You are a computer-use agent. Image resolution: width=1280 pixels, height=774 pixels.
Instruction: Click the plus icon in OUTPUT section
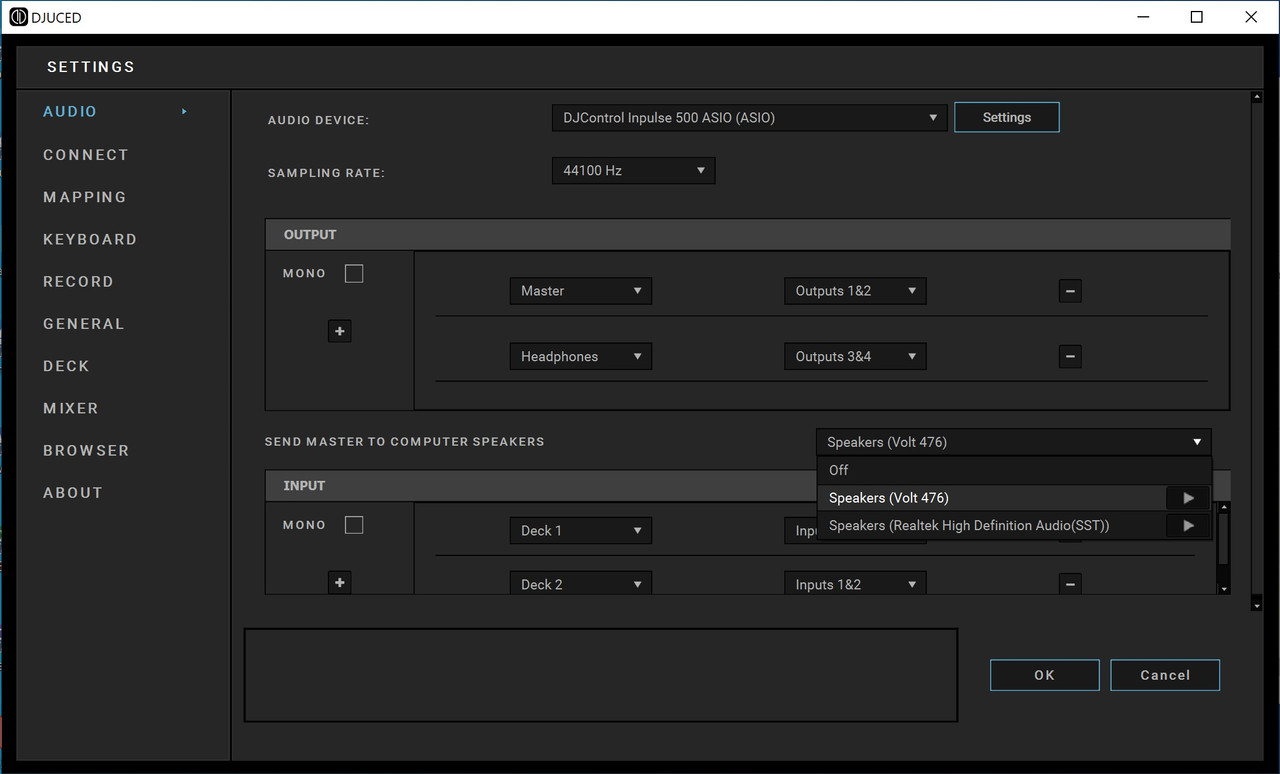click(340, 331)
